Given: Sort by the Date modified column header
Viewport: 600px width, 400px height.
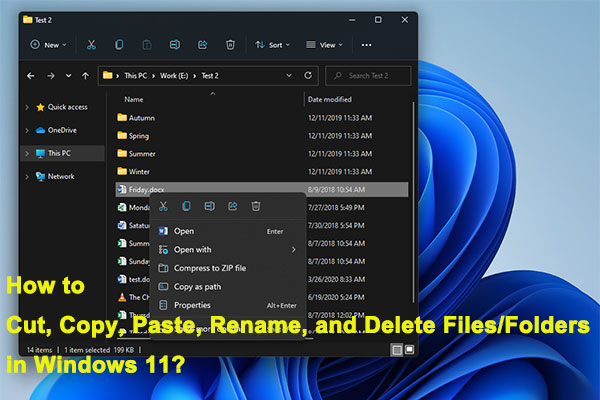Looking at the screenshot, I should (x=329, y=100).
